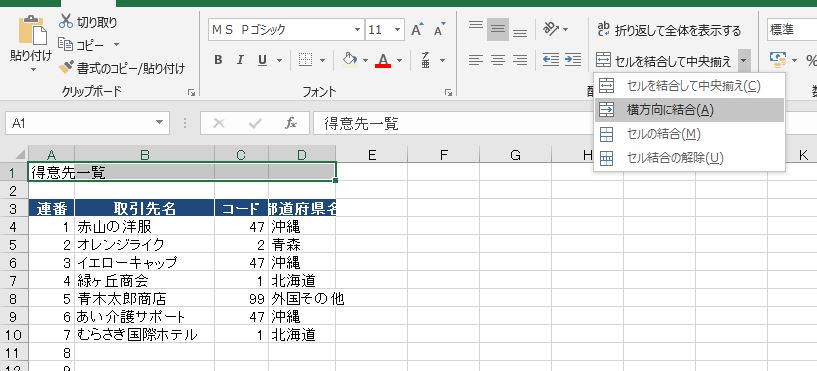Click cell containing イエローキャップ
This screenshot has width=817, height=371.
pos(145,262)
